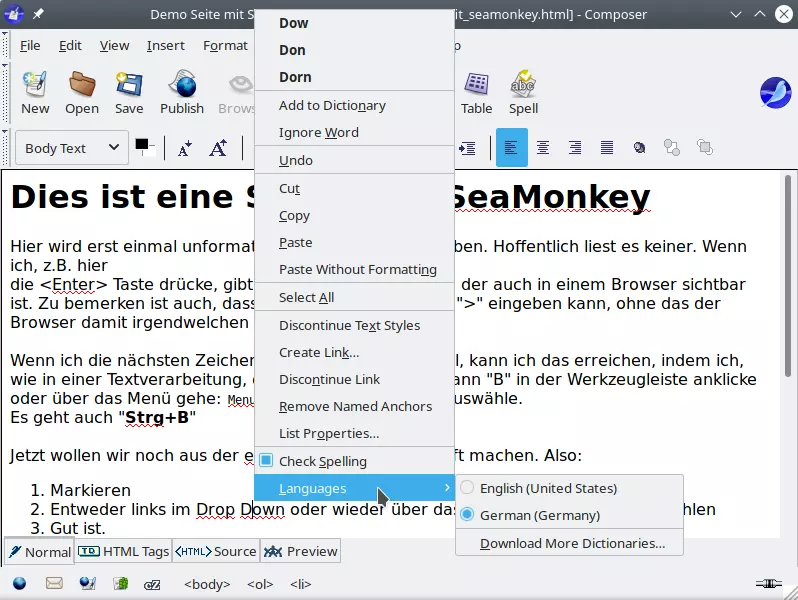Choose Copy from context menu
798x600 pixels.
[354, 215]
